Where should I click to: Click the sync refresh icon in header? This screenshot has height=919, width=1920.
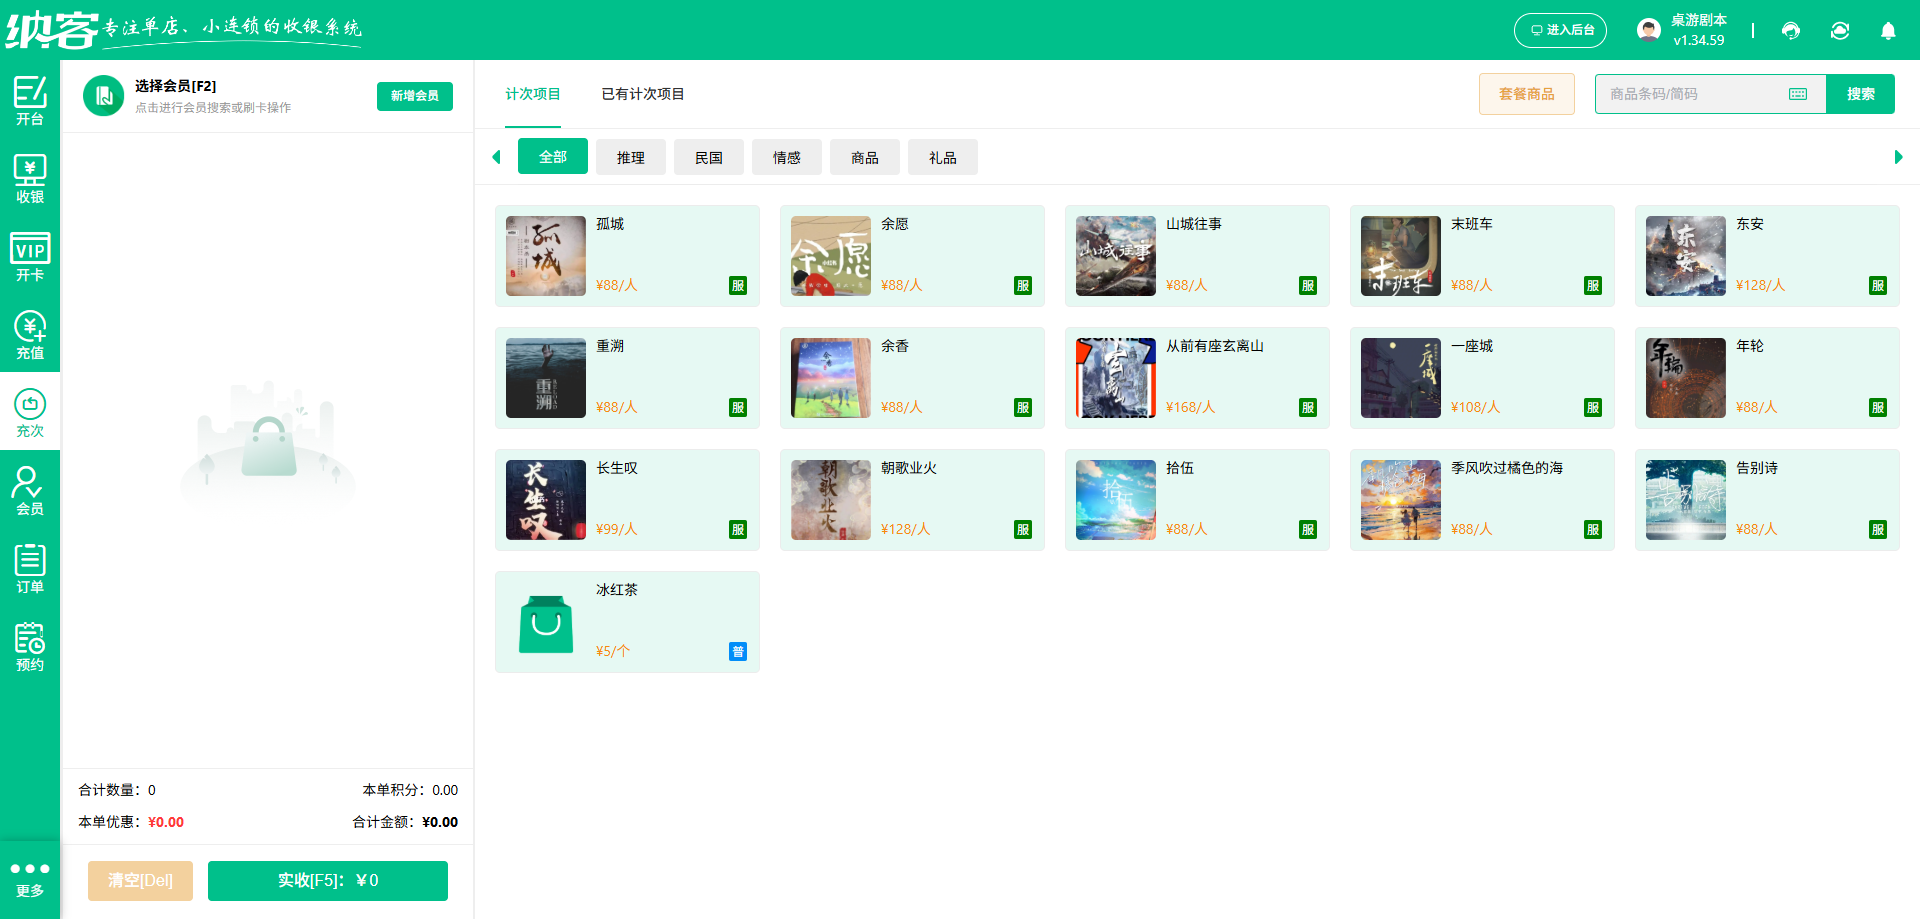coord(1840,31)
